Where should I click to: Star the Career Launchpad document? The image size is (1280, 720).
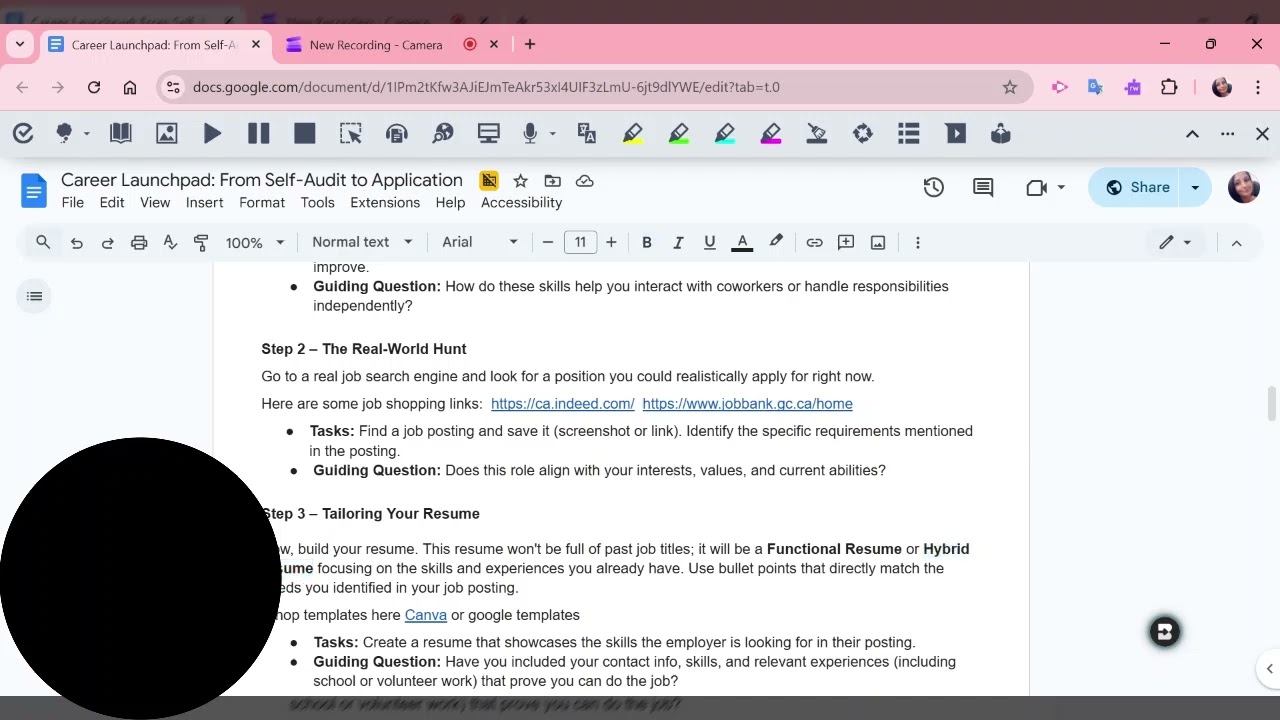pos(520,181)
